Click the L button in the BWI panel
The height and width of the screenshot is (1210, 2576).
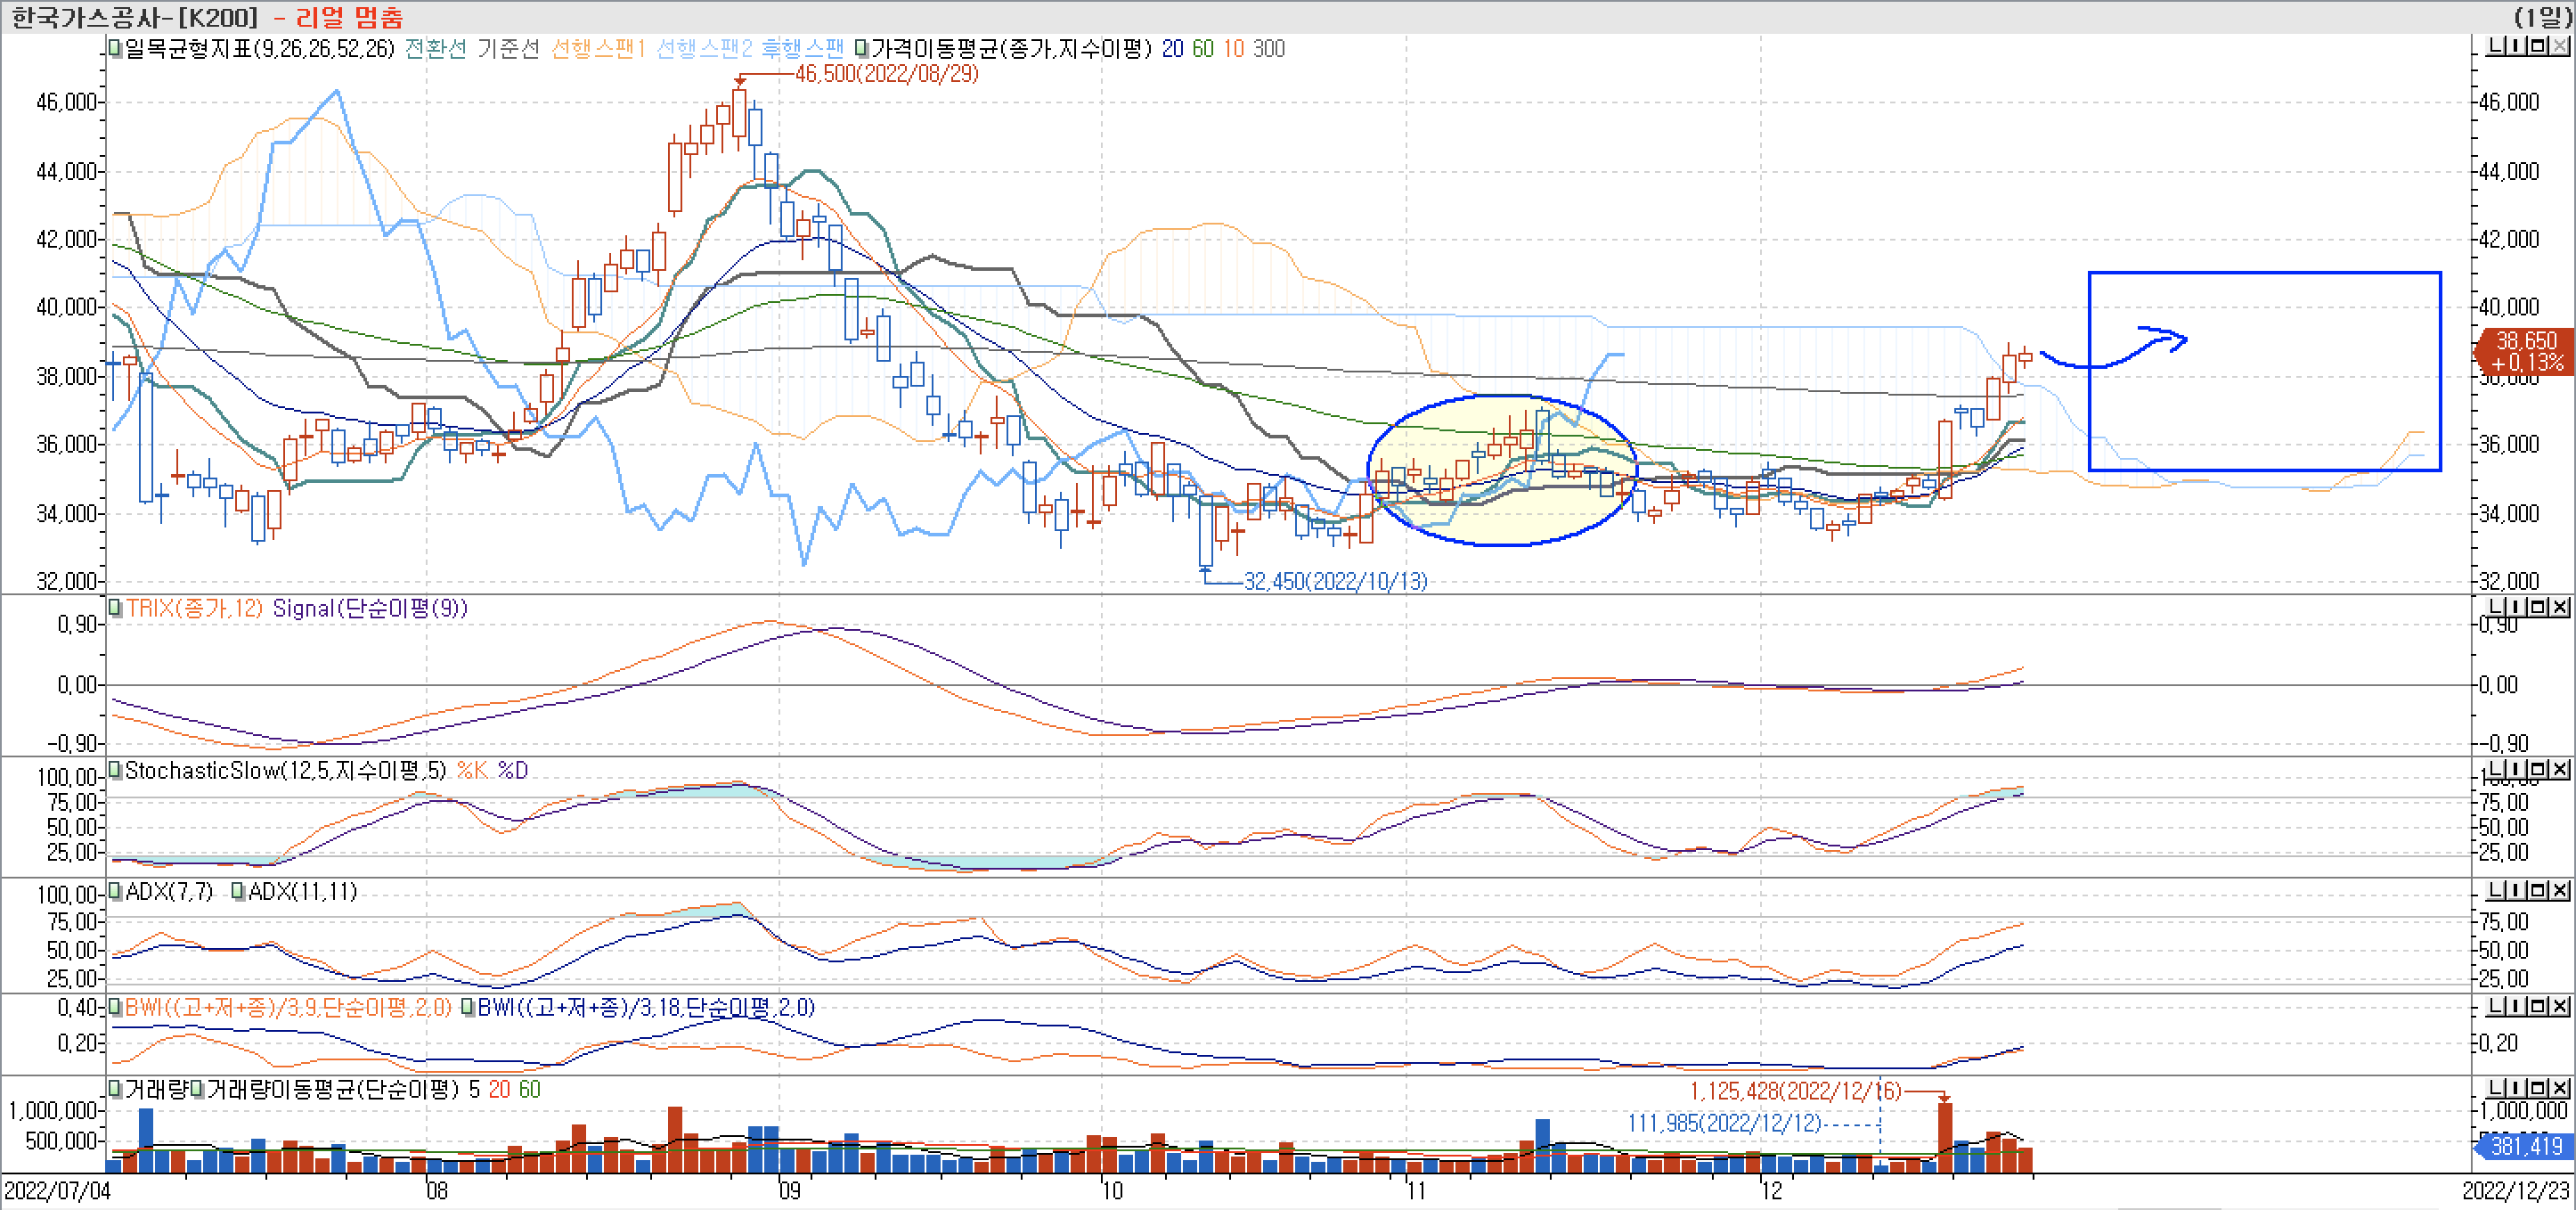2496,1006
